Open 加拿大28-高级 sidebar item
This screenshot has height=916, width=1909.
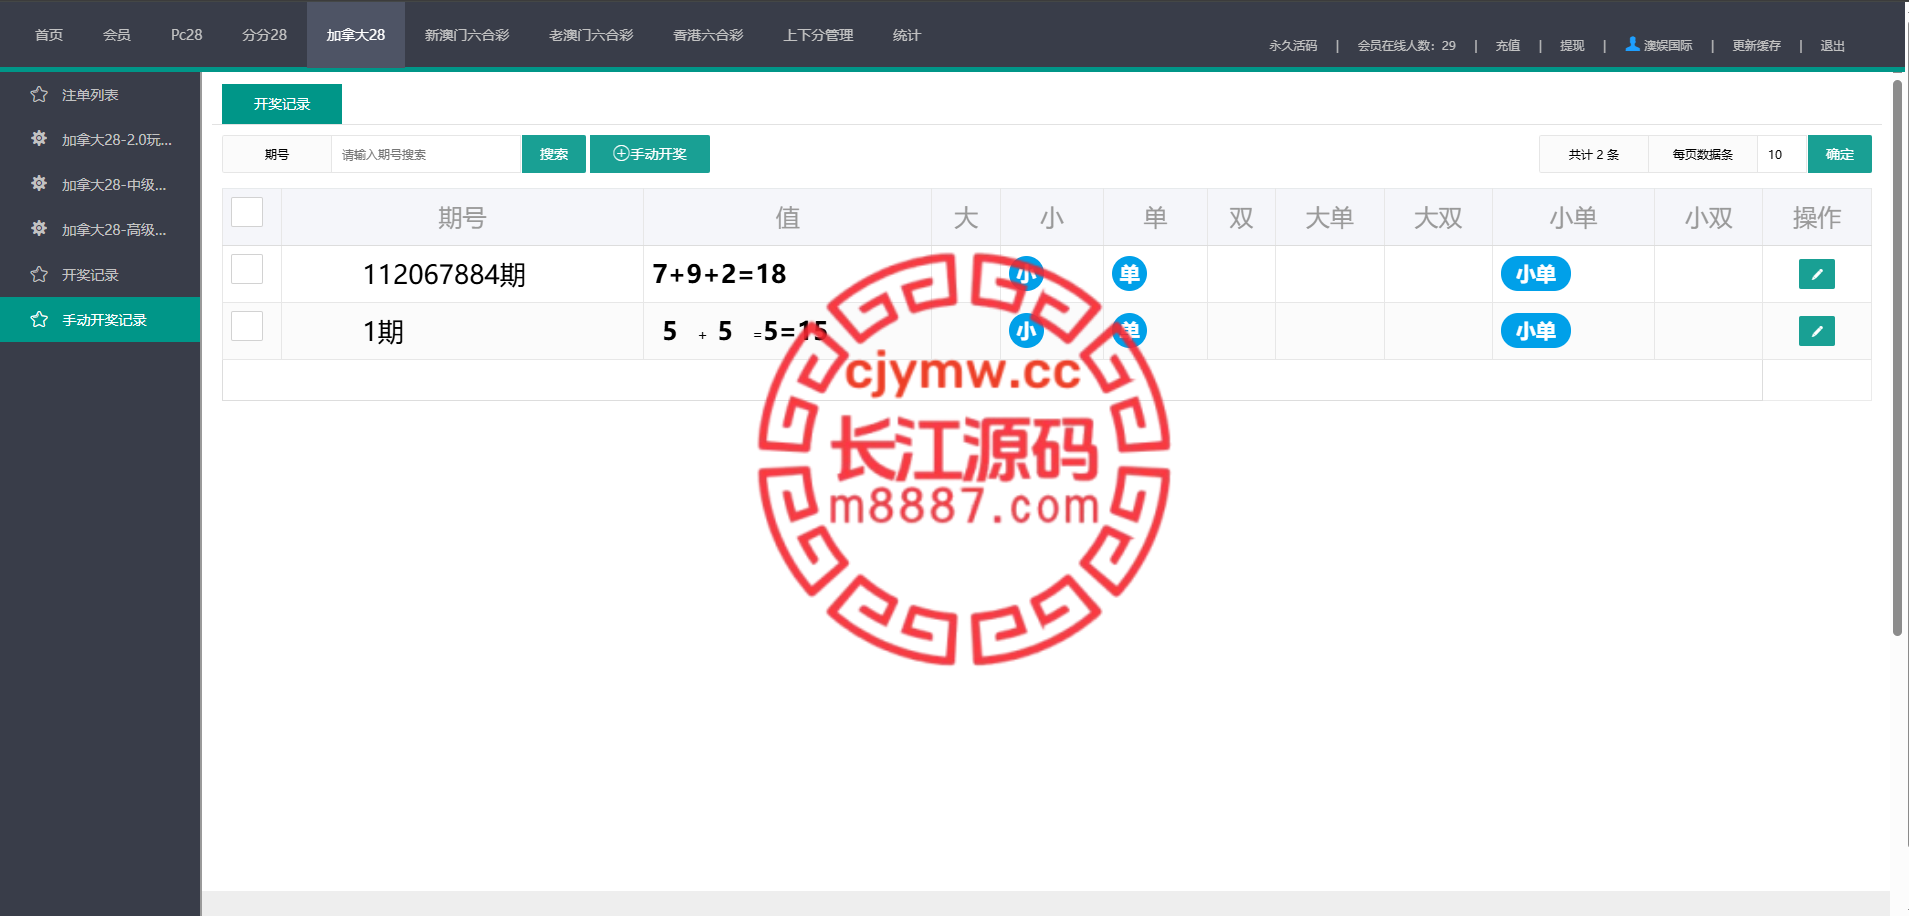(x=100, y=230)
